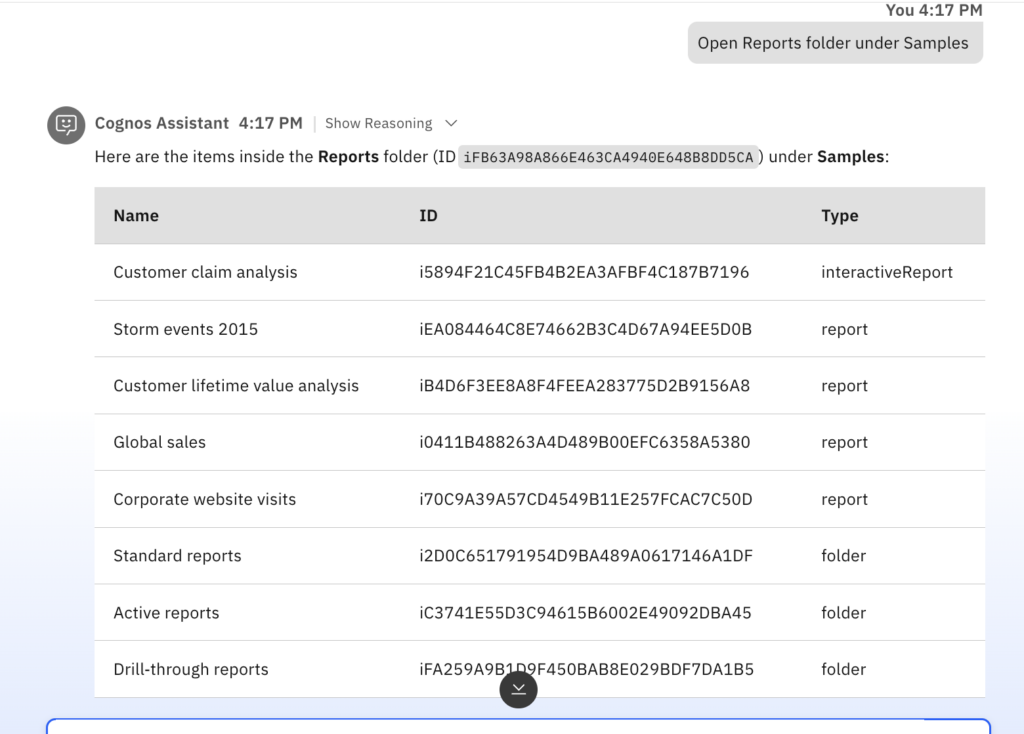1024x734 pixels.
Task: Click the interactiveReport type cell
Action: click(886, 272)
